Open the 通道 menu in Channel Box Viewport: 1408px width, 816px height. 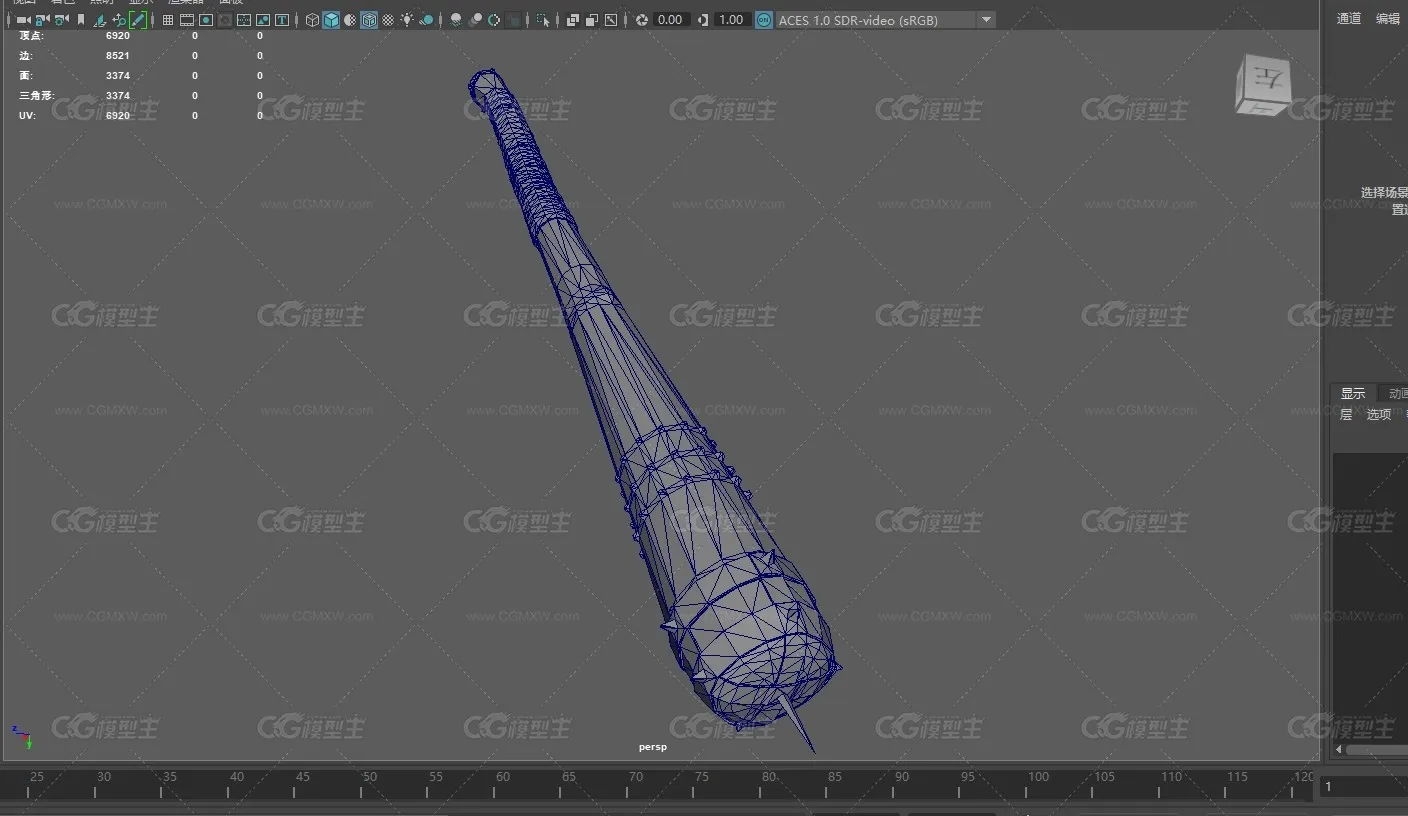(1349, 18)
